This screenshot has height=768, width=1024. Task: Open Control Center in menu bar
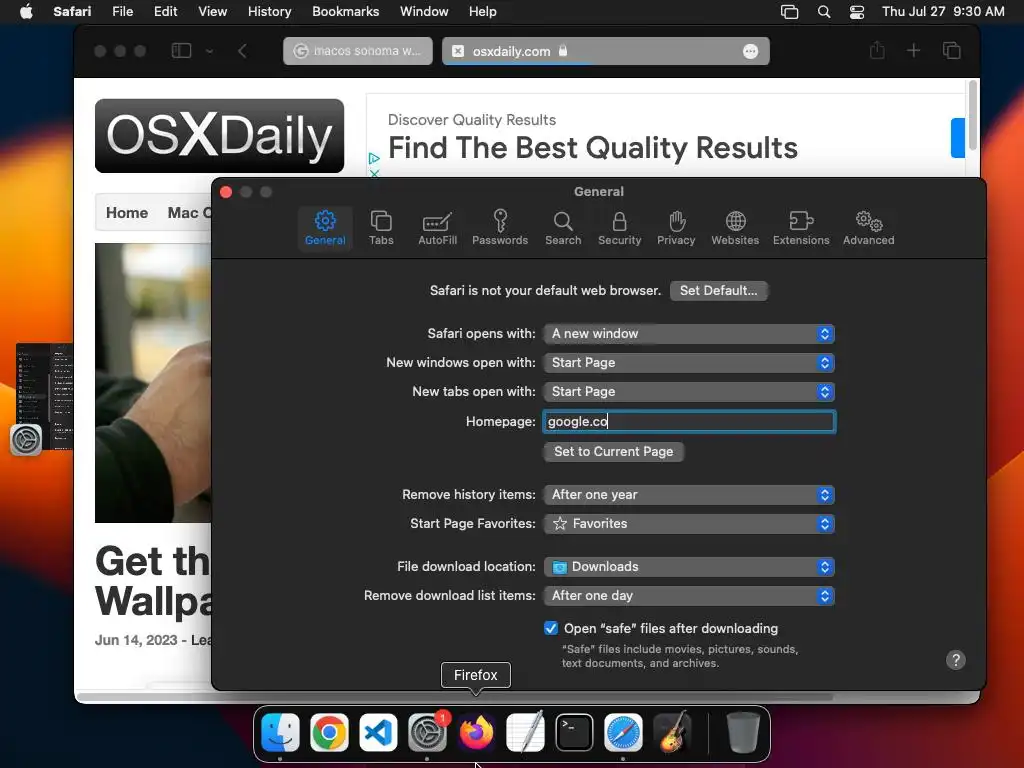(x=857, y=12)
